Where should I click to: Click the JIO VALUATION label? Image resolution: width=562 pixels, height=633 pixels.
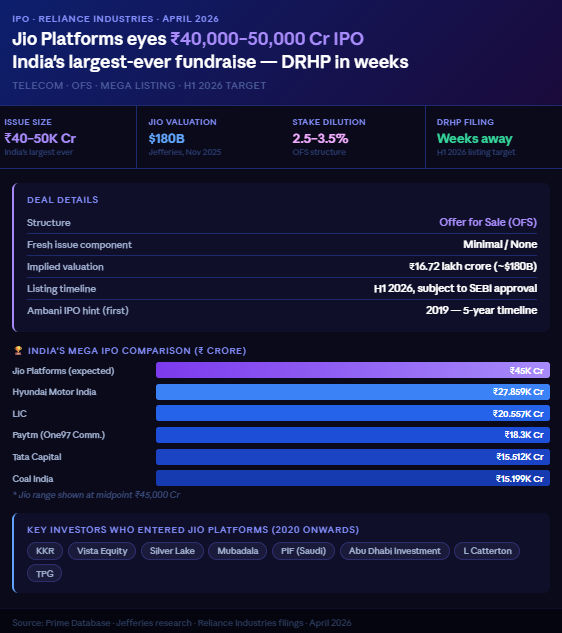pyautogui.click(x=182, y=122)
